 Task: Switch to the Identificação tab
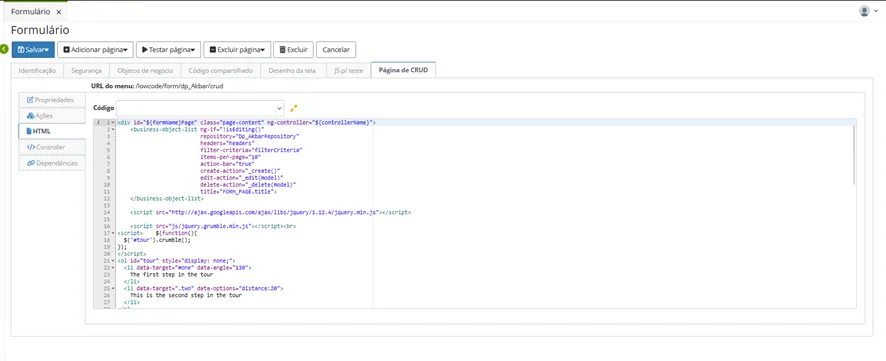point(37,71)
